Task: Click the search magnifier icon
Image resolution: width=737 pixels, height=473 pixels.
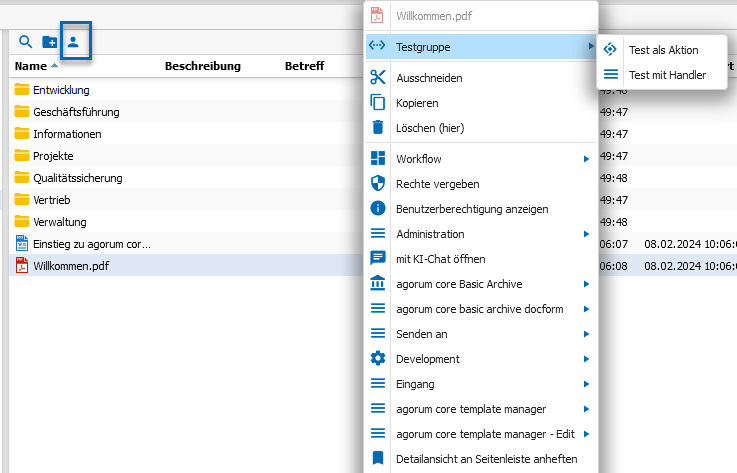Action: point(25,42)
